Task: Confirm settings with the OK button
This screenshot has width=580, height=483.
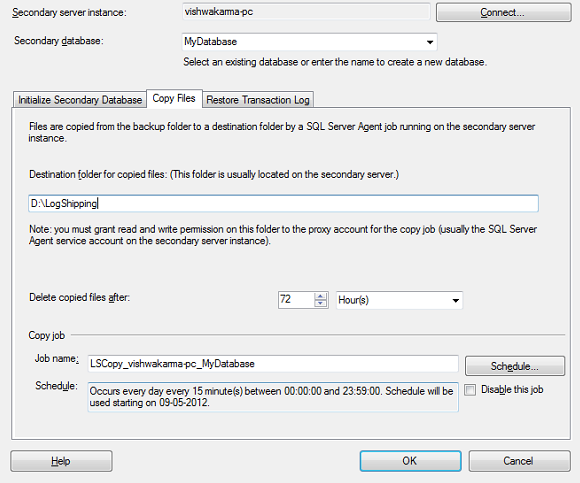Action: pos(410,461)
